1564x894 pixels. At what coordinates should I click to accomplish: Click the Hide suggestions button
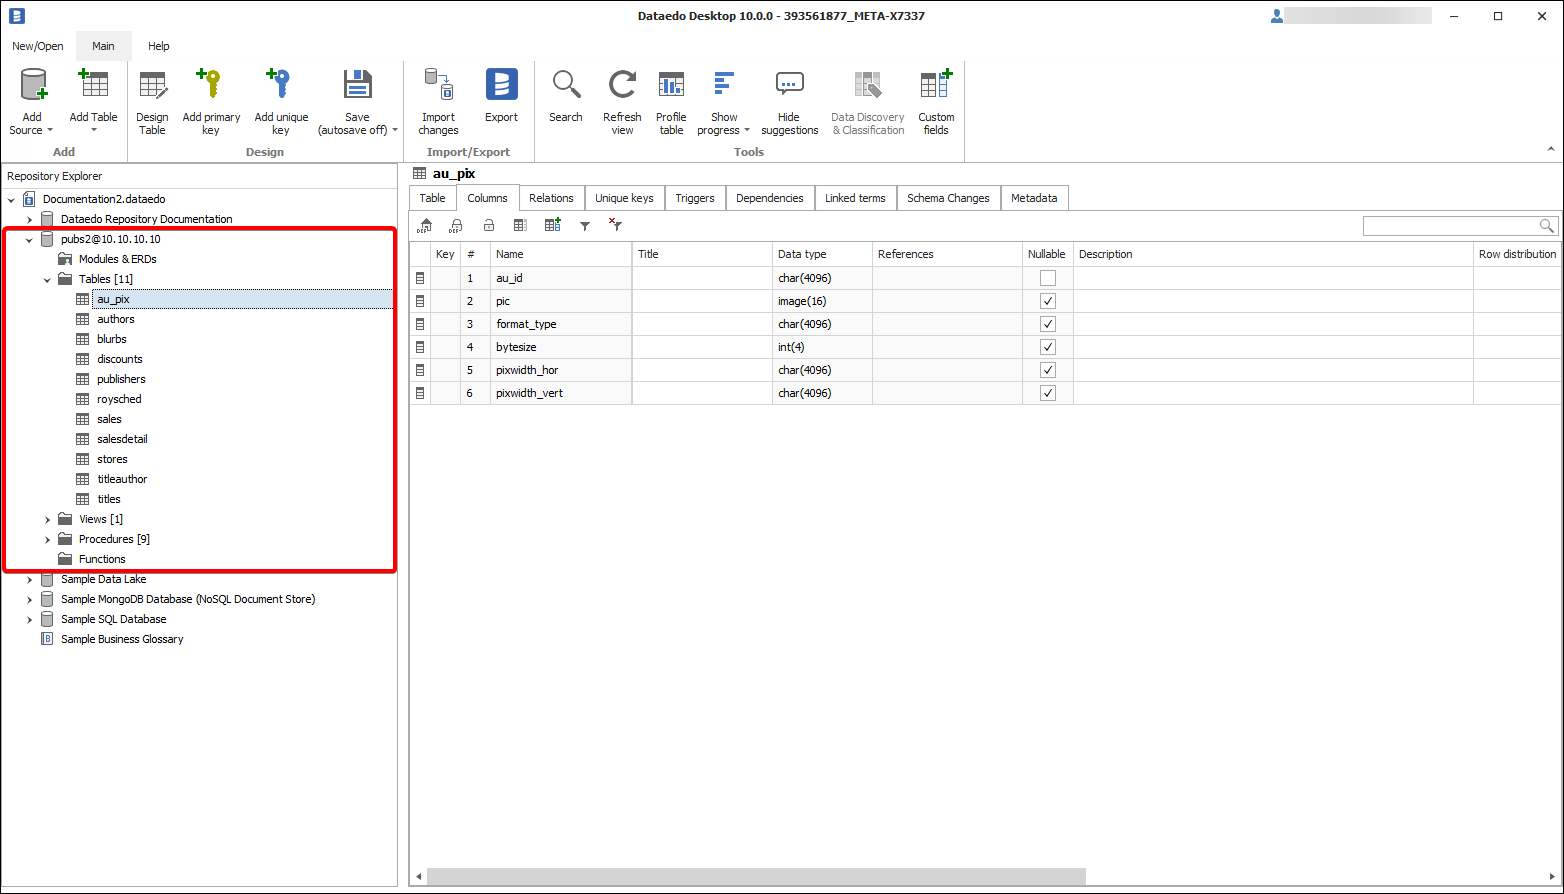[x=789, y=102]
